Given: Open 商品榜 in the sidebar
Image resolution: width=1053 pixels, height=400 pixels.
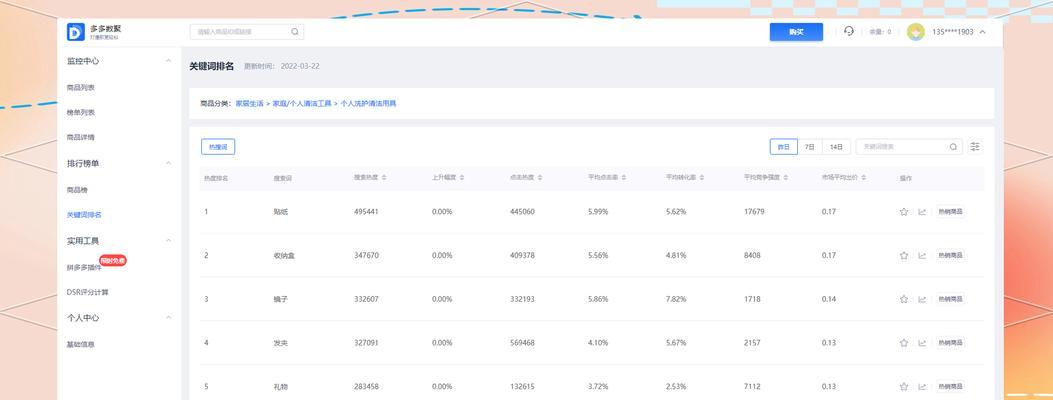Looking at the screenshot, I should tap(77, 190).
